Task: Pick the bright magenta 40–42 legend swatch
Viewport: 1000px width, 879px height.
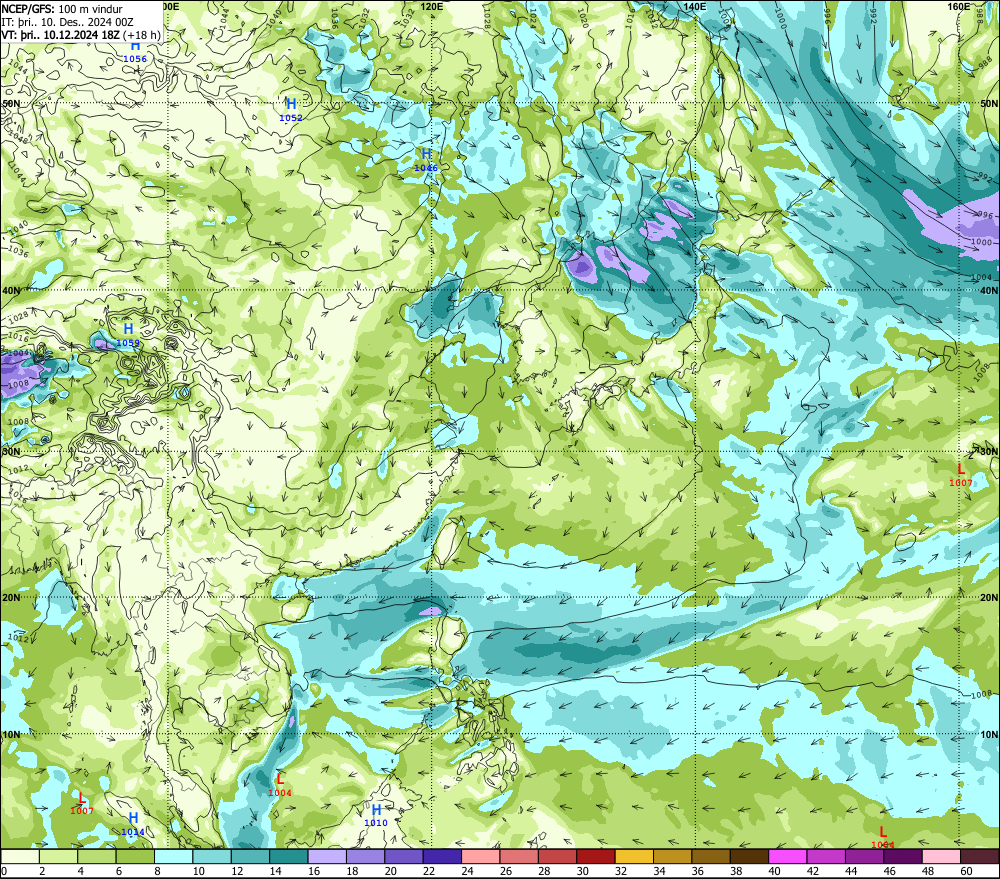Action: tap(788, 856)
